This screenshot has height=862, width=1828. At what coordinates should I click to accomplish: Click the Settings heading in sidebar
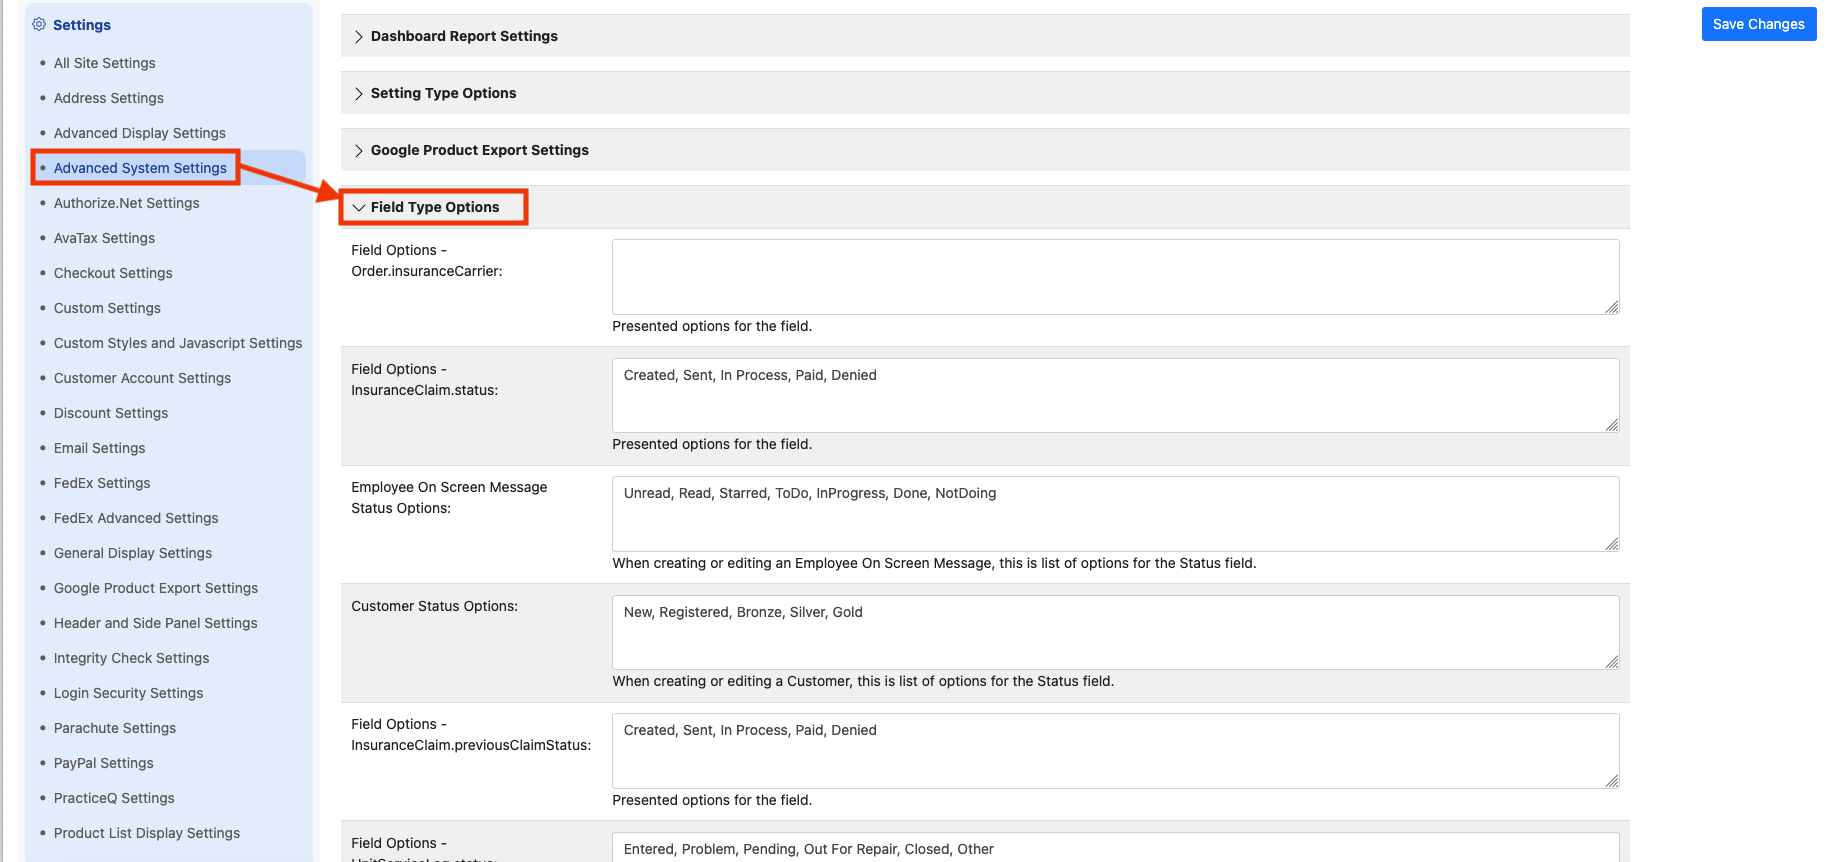tap(82, 24)
